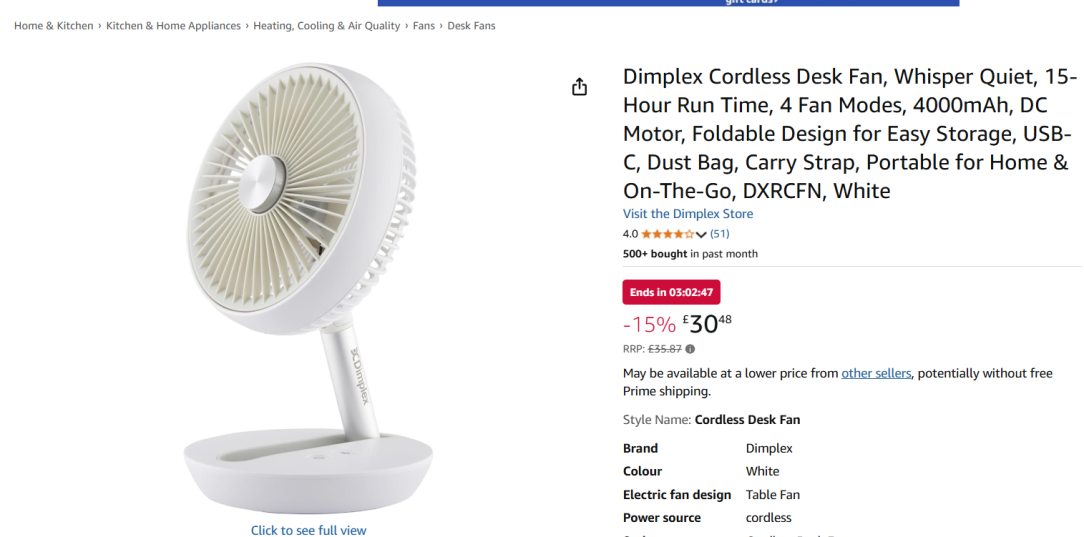Click the blue gift cards banner
Viewport: 1084px width, 537px height.
(668, 3)
